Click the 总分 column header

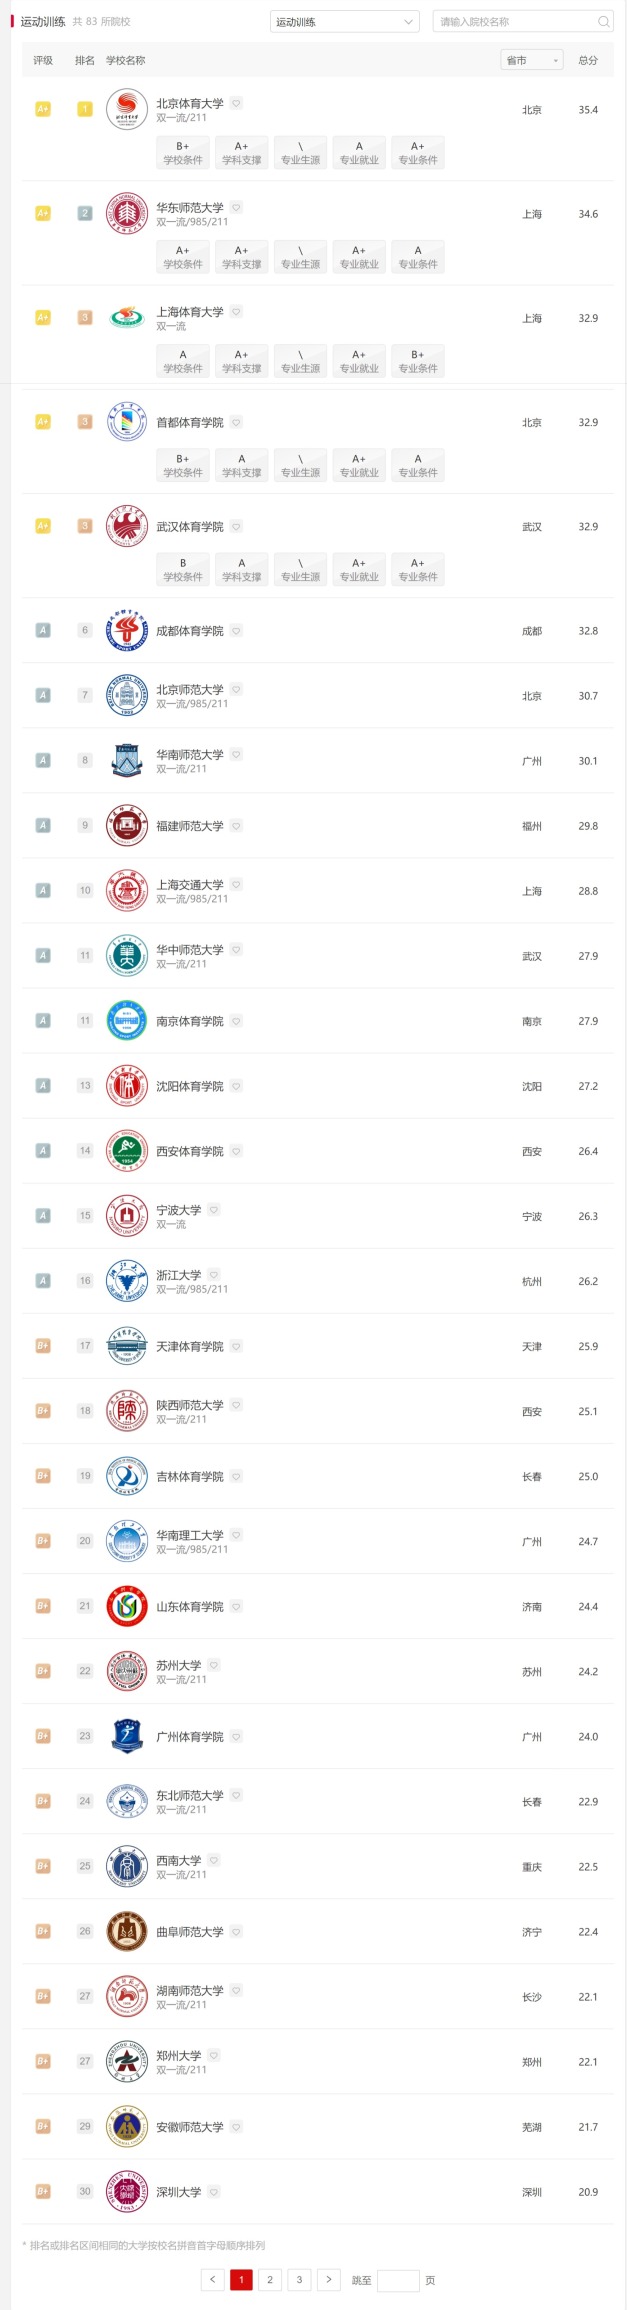pos(588,60)
